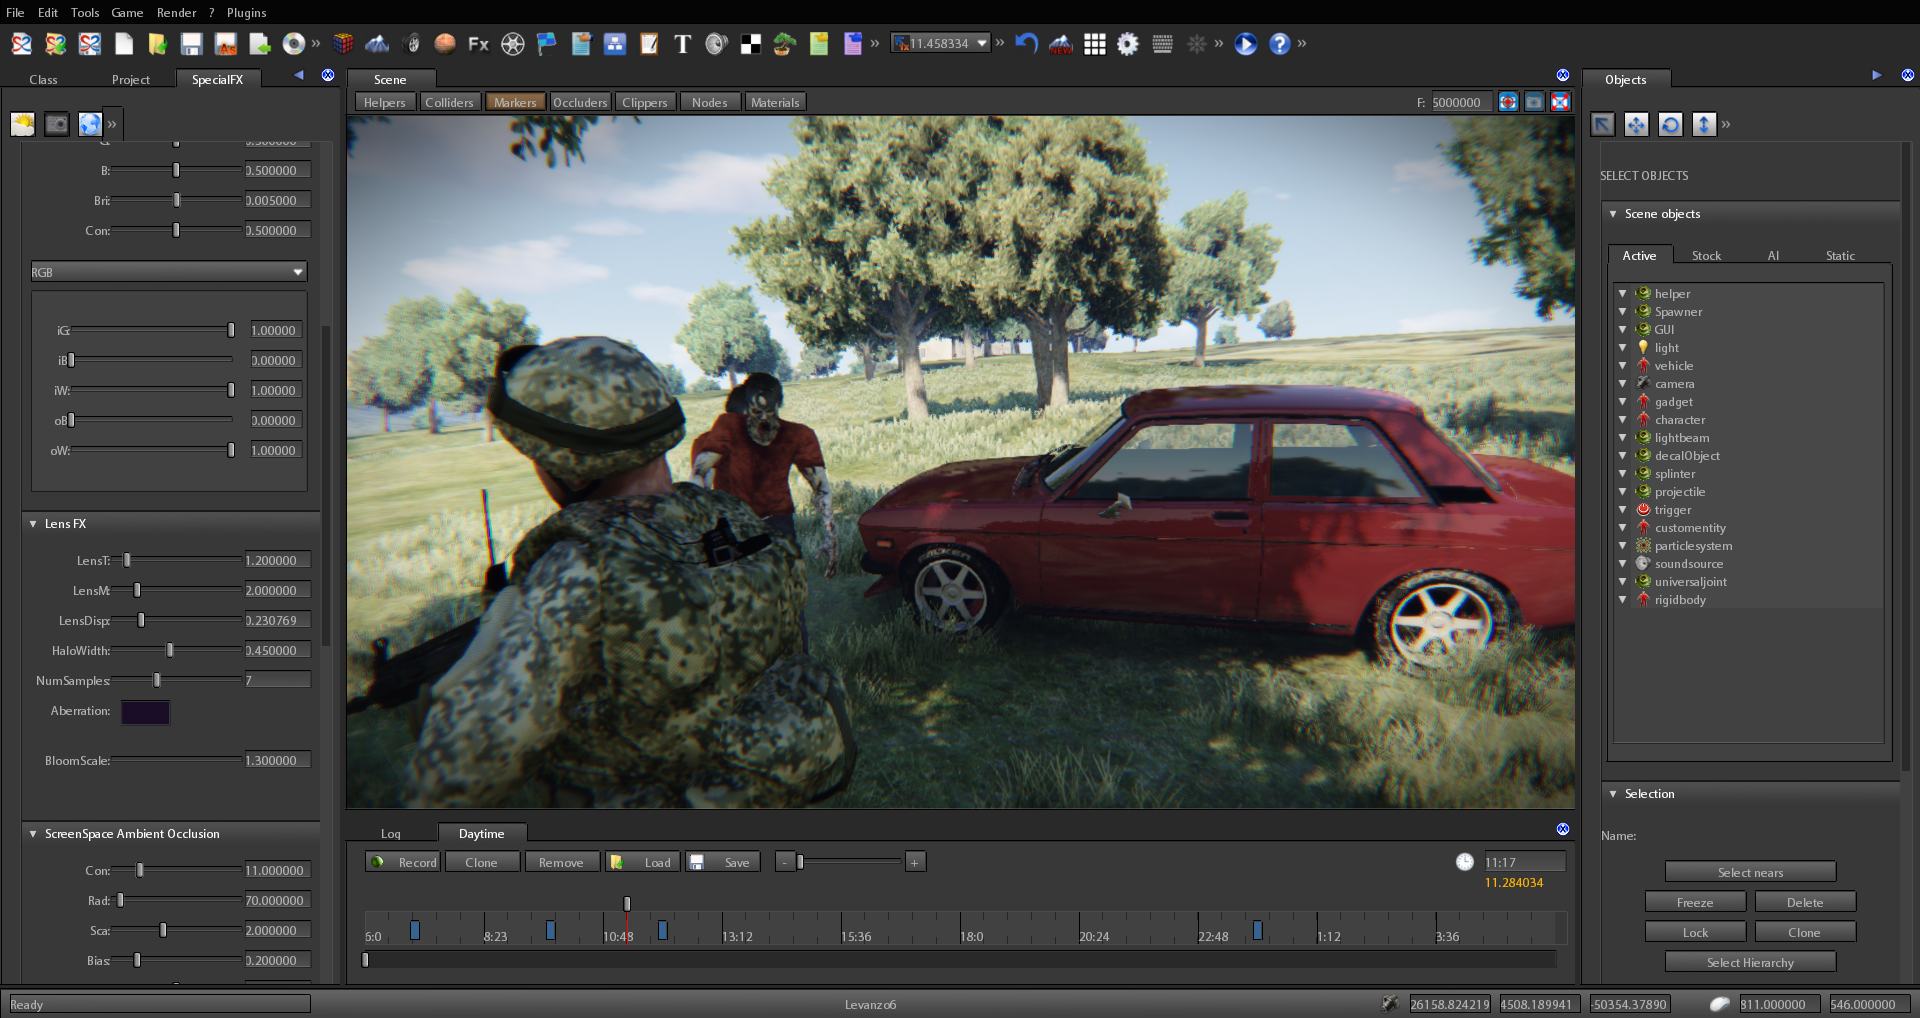Click the Select Hierarchy button
The image size is (1920, 1018).
1750,962
